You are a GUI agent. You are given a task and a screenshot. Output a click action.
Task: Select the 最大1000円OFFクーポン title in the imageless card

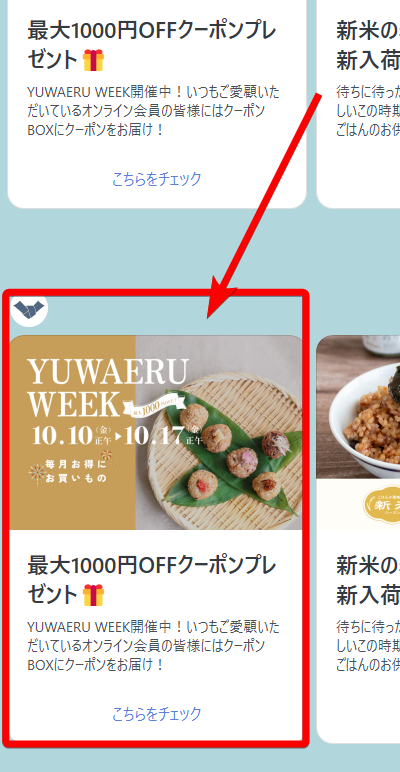152,46
